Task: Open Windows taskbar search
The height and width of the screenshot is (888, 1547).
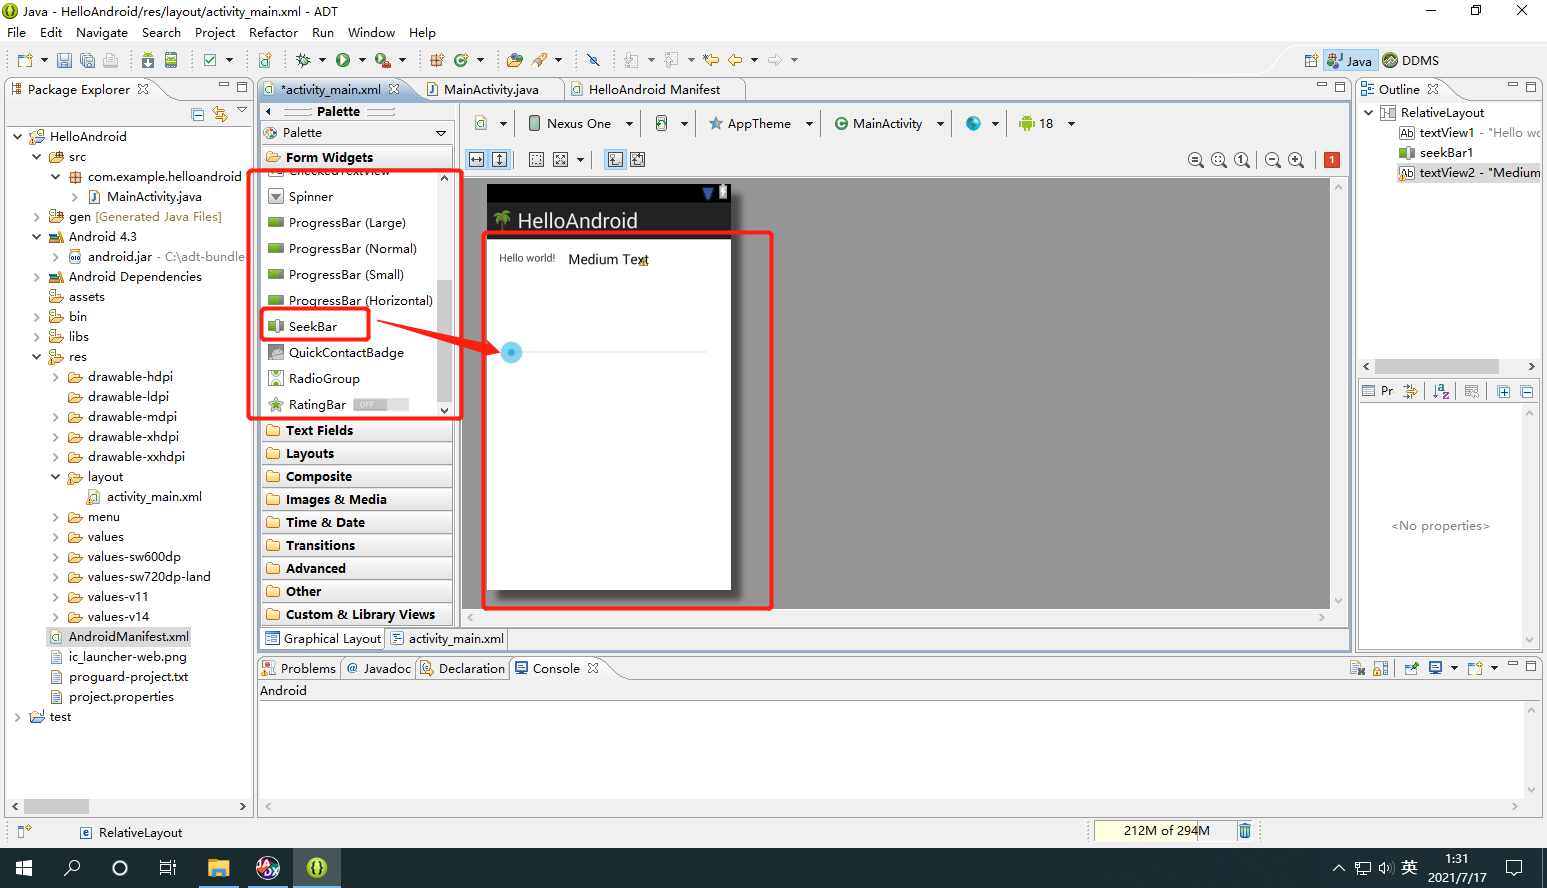Action: click(x=72, y=868)
